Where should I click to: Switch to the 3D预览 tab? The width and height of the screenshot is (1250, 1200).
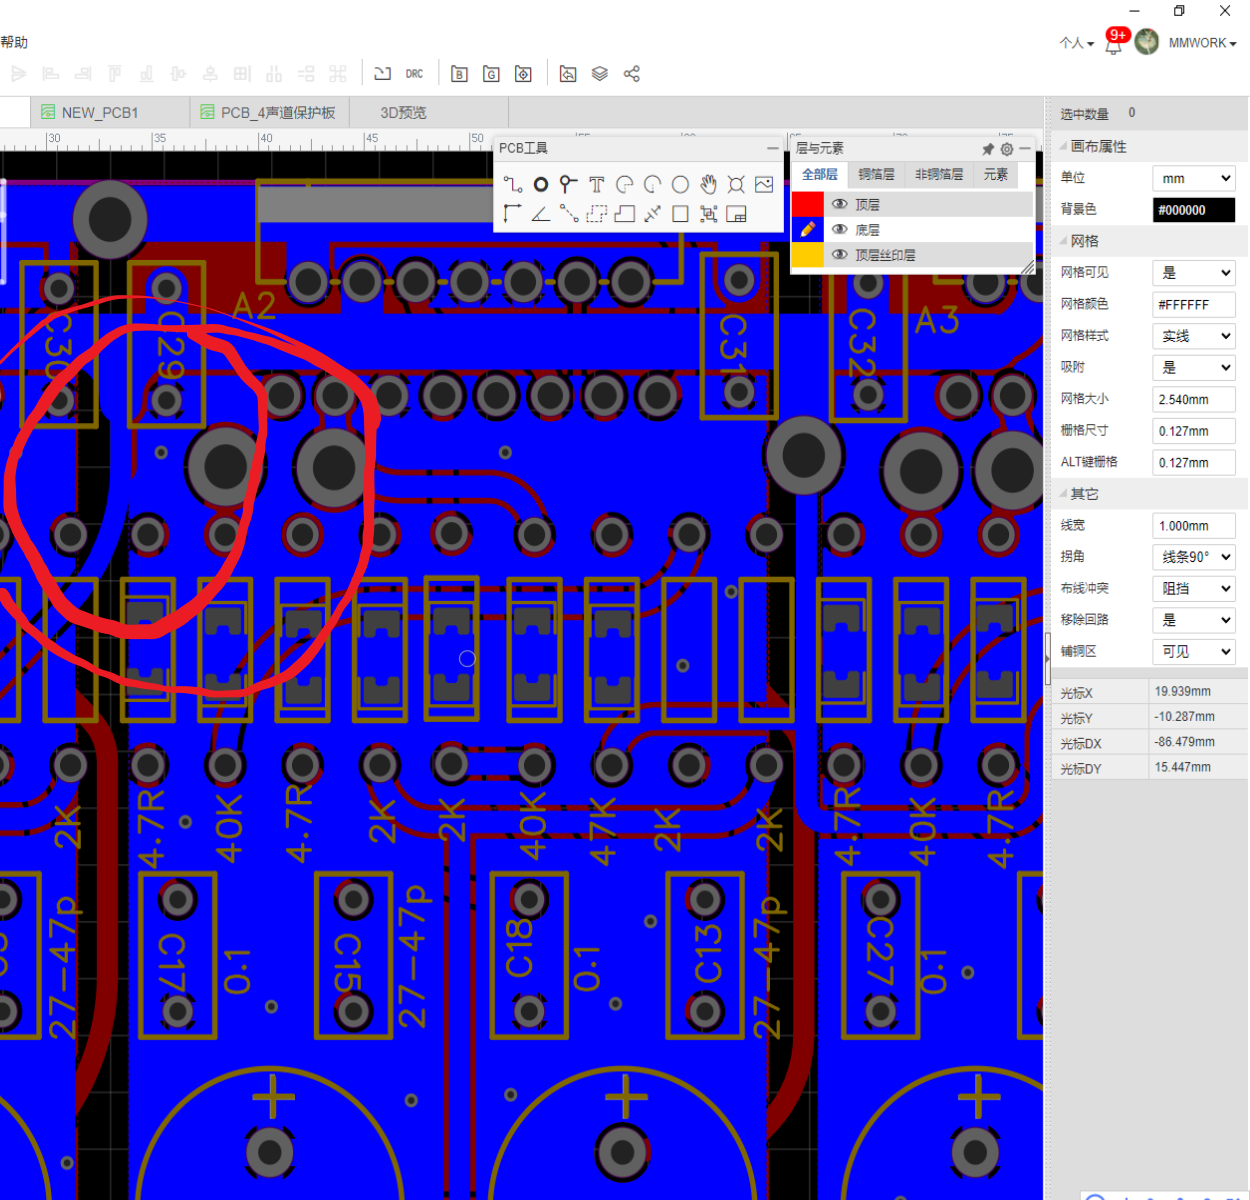tap(404, 113)
